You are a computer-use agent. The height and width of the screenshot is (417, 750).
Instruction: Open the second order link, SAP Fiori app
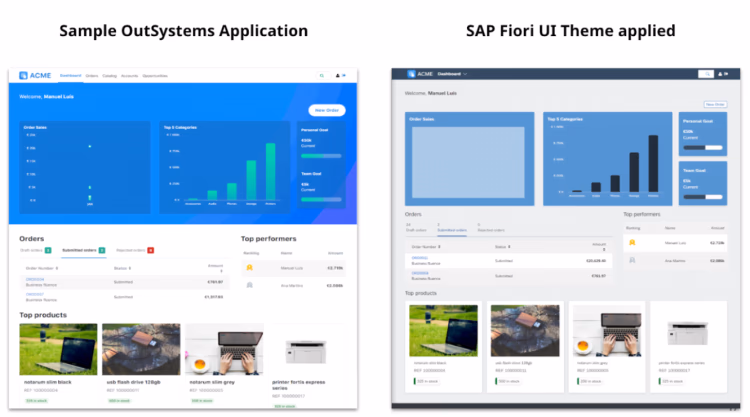pos(420,273)
